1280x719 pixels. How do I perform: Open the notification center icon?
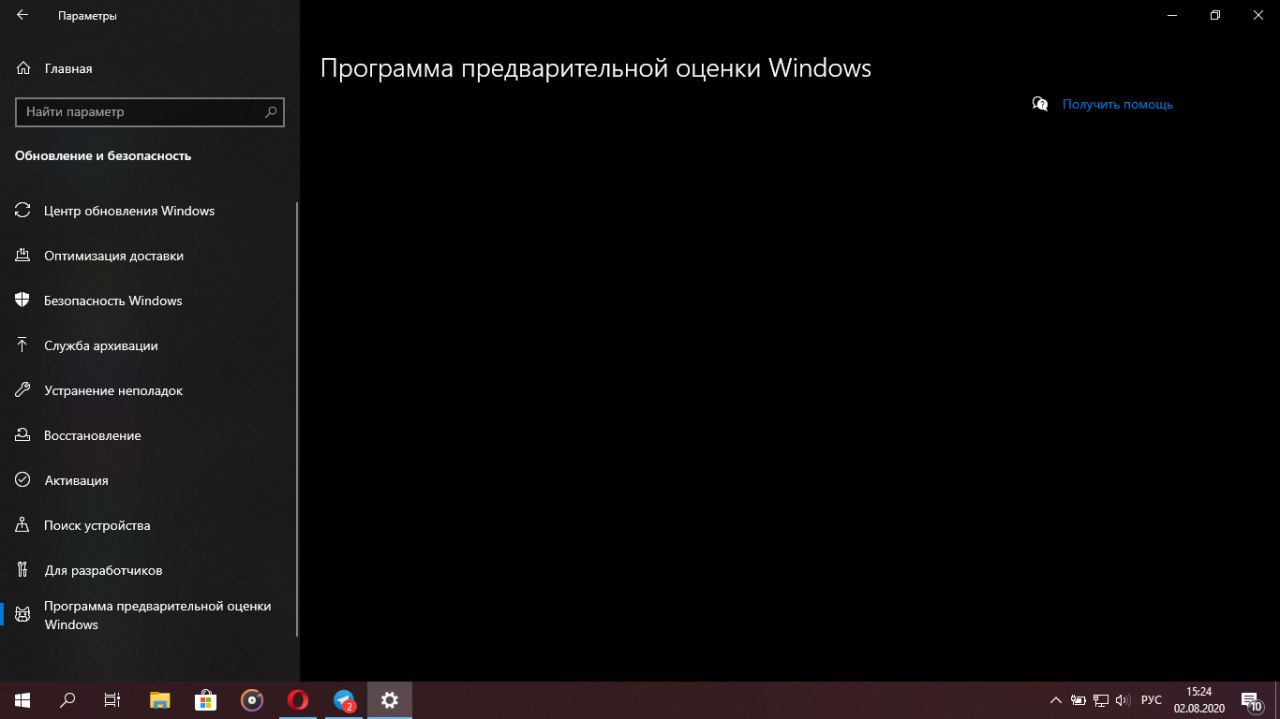pyautogui.click(x=1251, y=700)
